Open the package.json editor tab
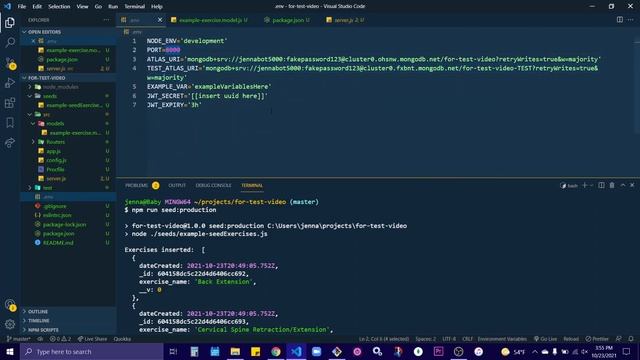Image resolution: width=640 pixels, height=360 pixels. click(x=287, y=20)
